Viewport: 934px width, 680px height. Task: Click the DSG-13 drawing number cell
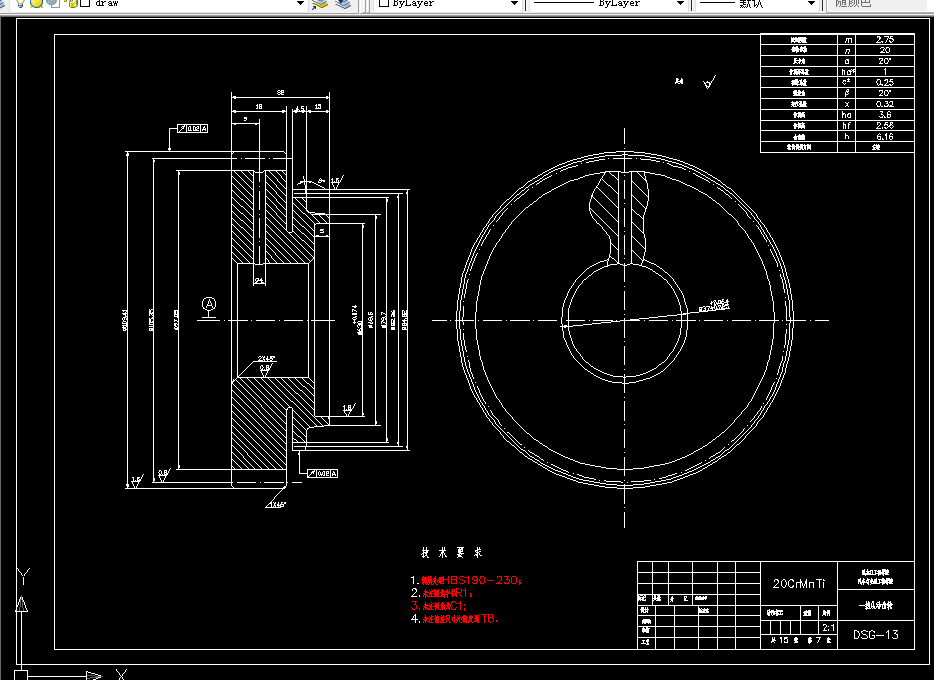pyautogui.click(x=876, y=635)
